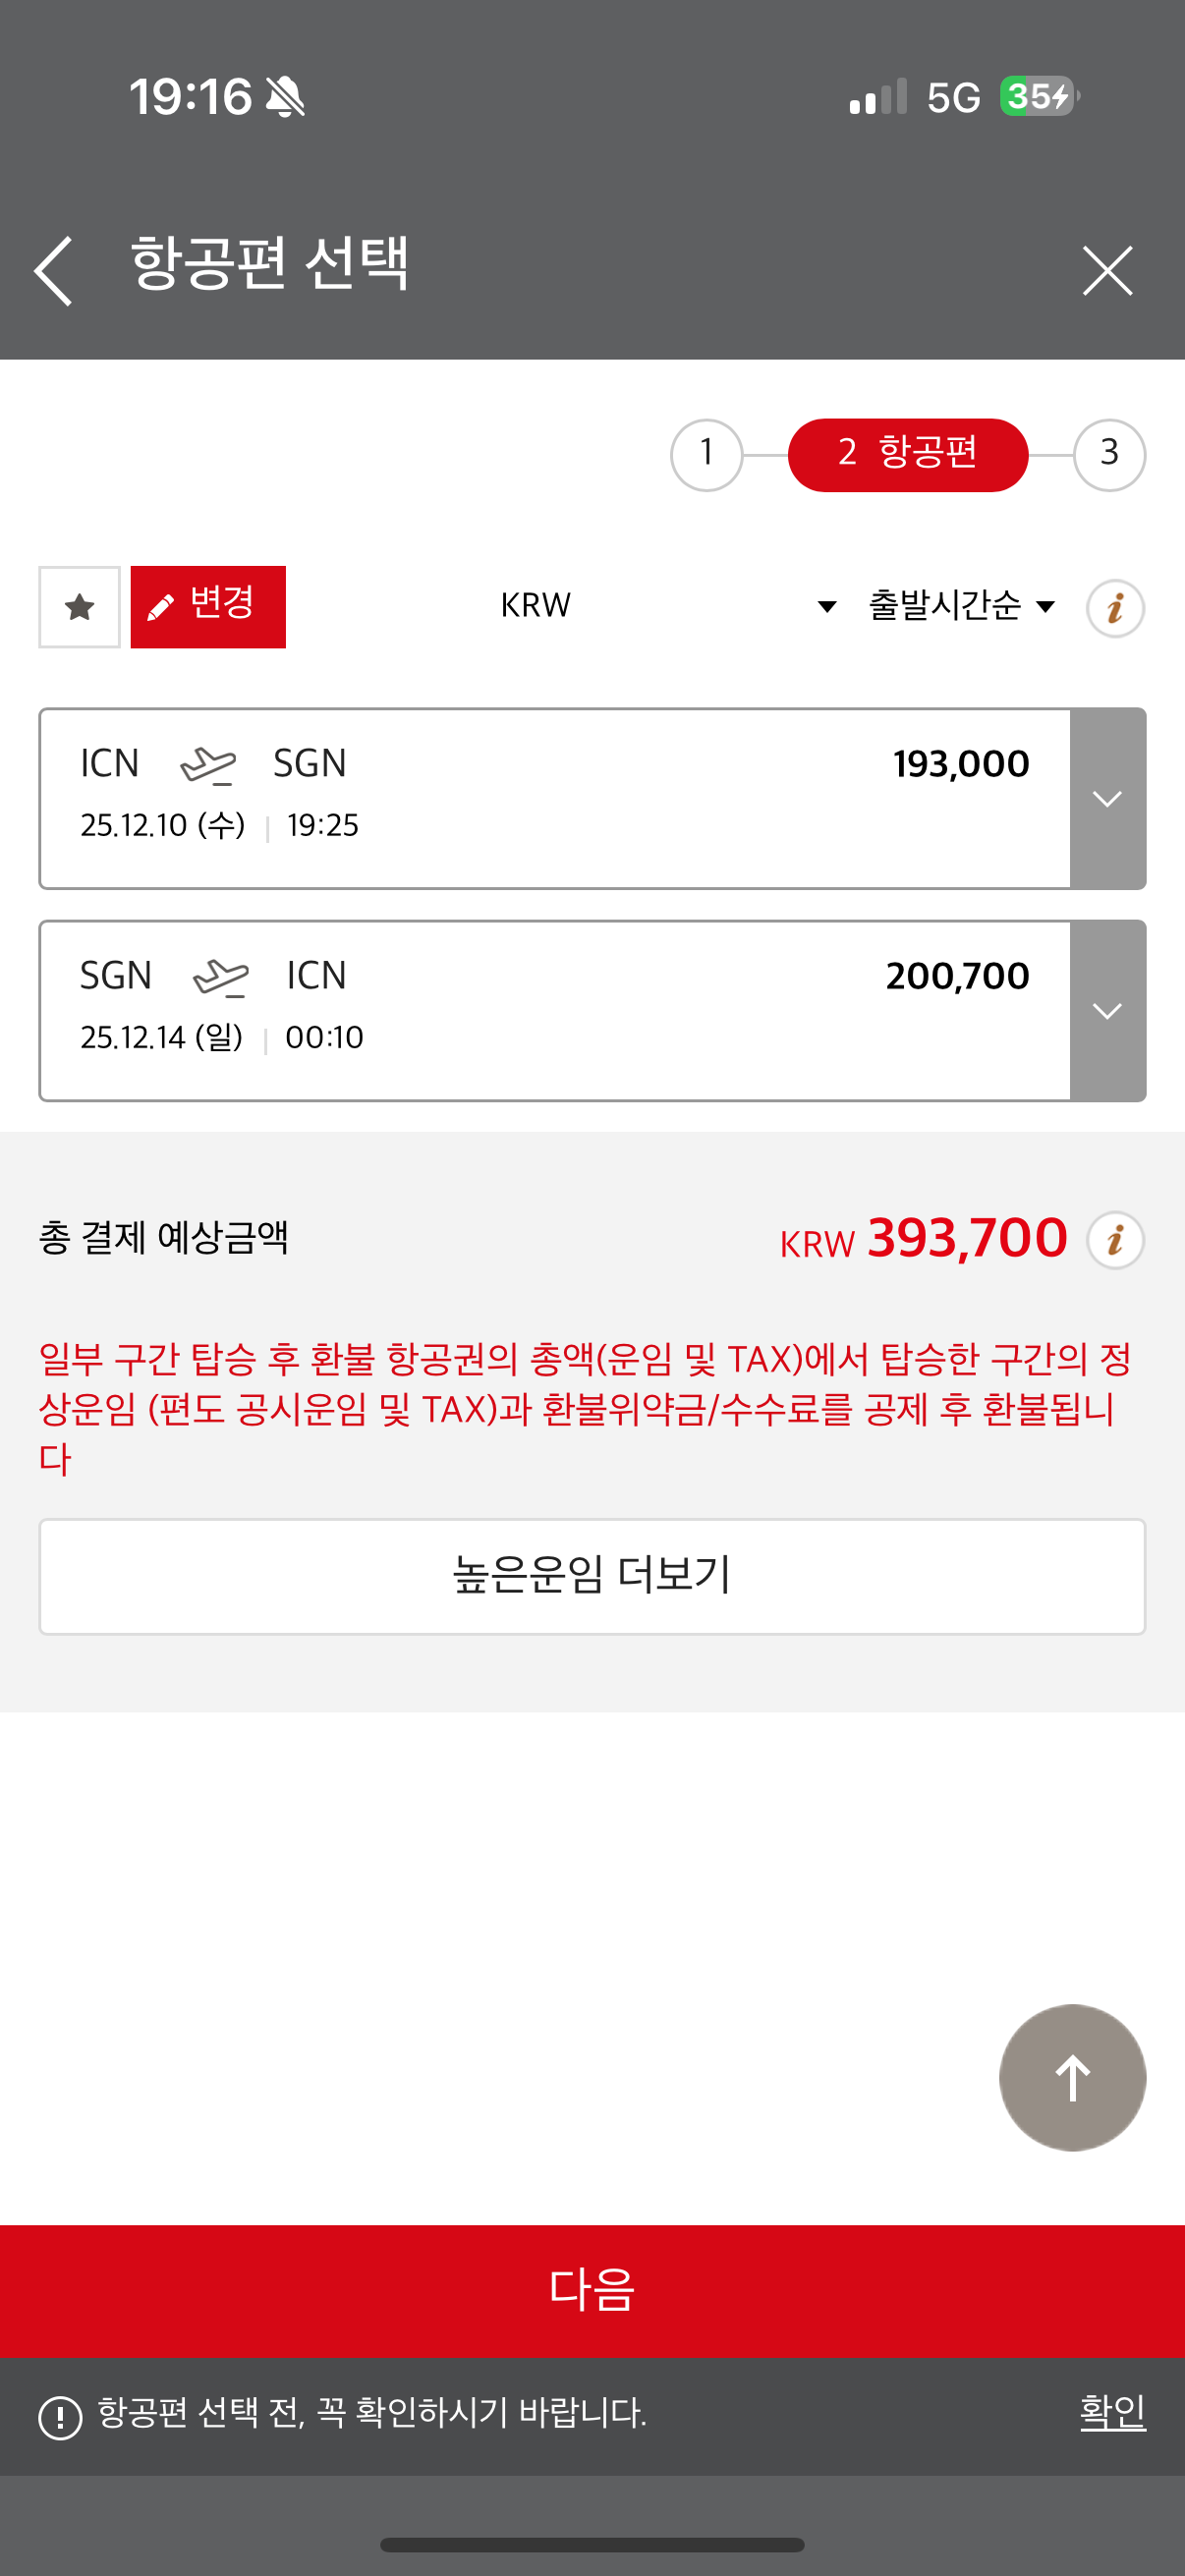This screenshot has height=2576, width=1185.
Task: Tap the back arrow in header
Action: pos(54,270)
